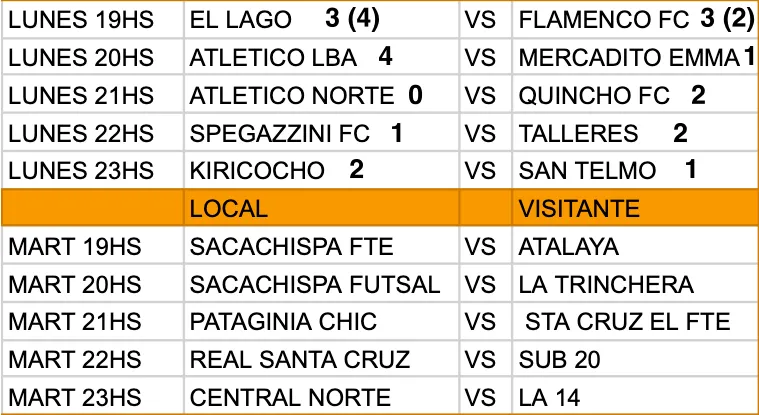Click the REAL SANTA CRUZ cell
This screenshot has width=759, height=415.
click(x=320, y=359)
